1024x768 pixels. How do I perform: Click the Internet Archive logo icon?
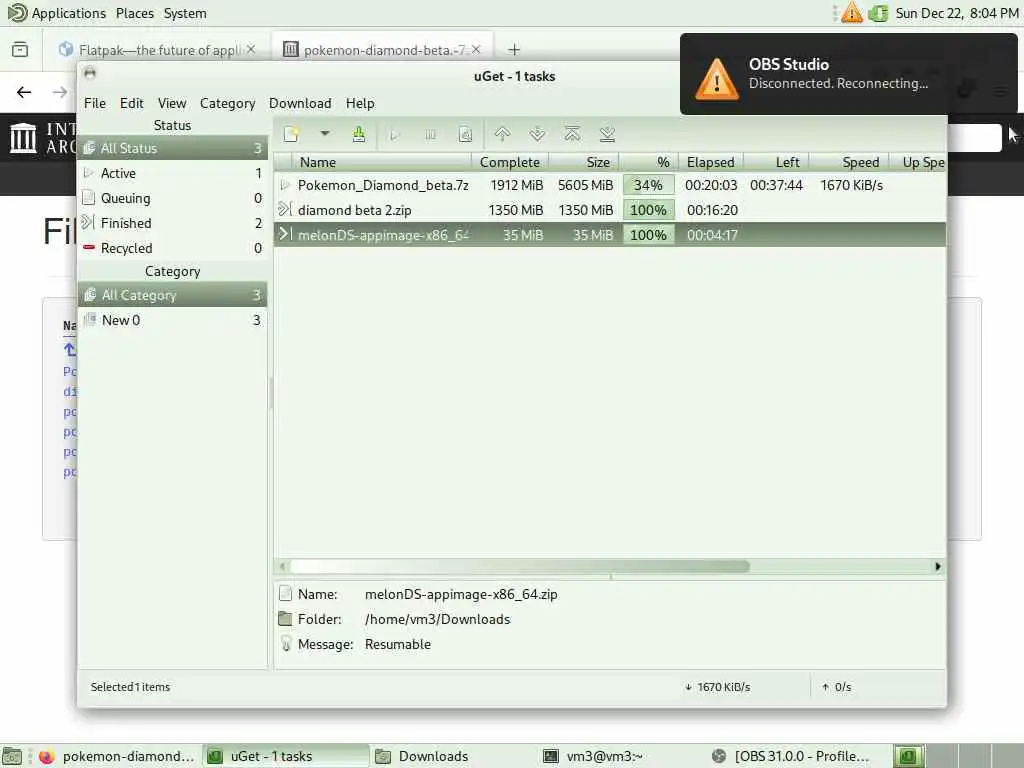point(24,138)
